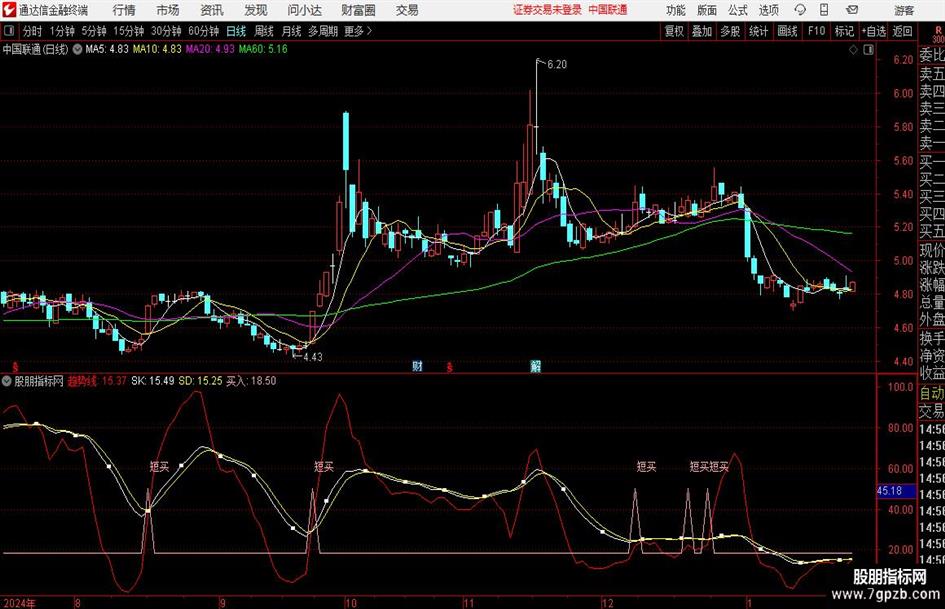Viewport: 945px width, 609px height.
Task: Click the blue 财 marker on chart
Action: (417, 365)
